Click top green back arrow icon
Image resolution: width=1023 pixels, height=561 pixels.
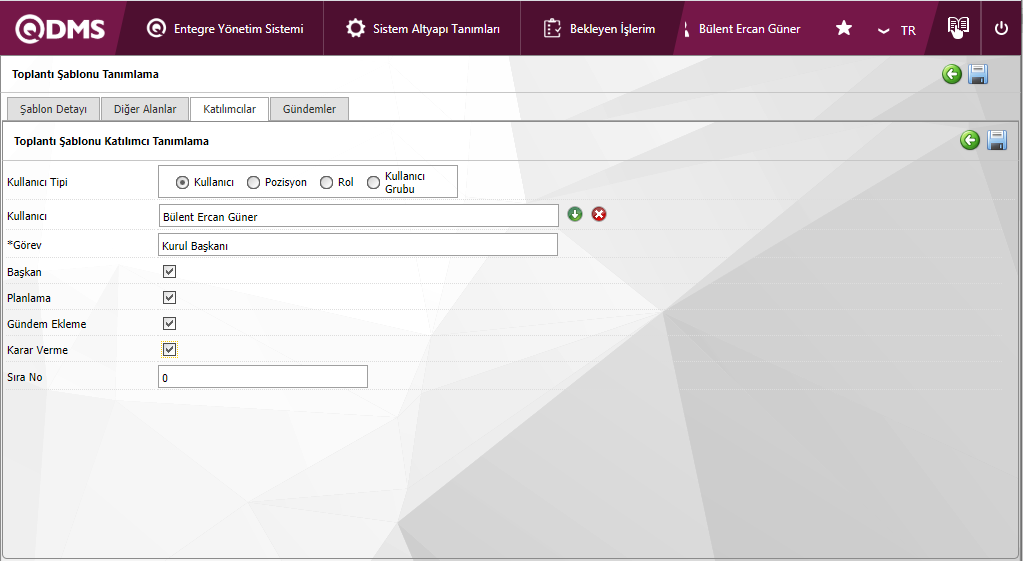(x=952, y=75)
